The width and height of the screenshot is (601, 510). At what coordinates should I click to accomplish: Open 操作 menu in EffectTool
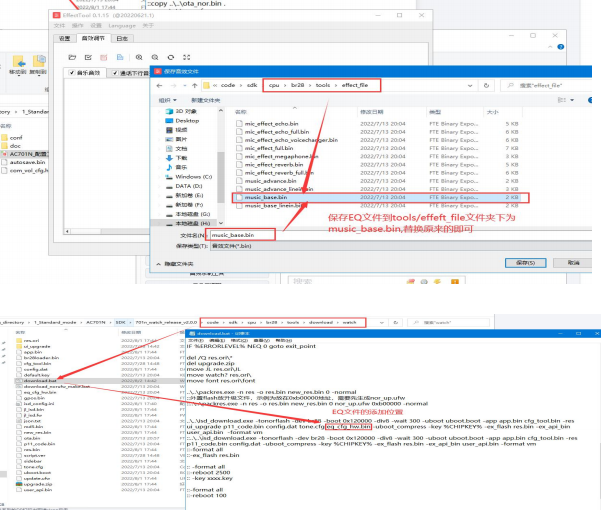click(77, 25)
